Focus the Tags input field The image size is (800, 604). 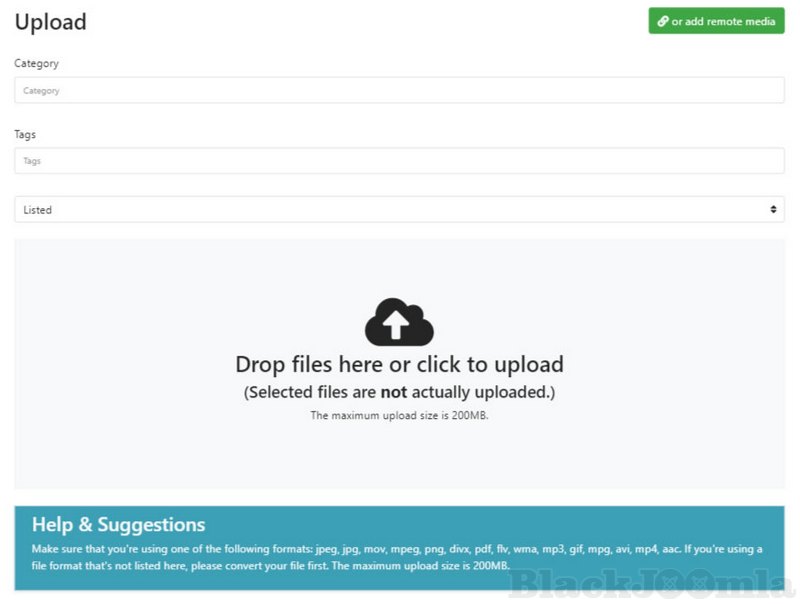pyautogui.click(x=399, y=161)
